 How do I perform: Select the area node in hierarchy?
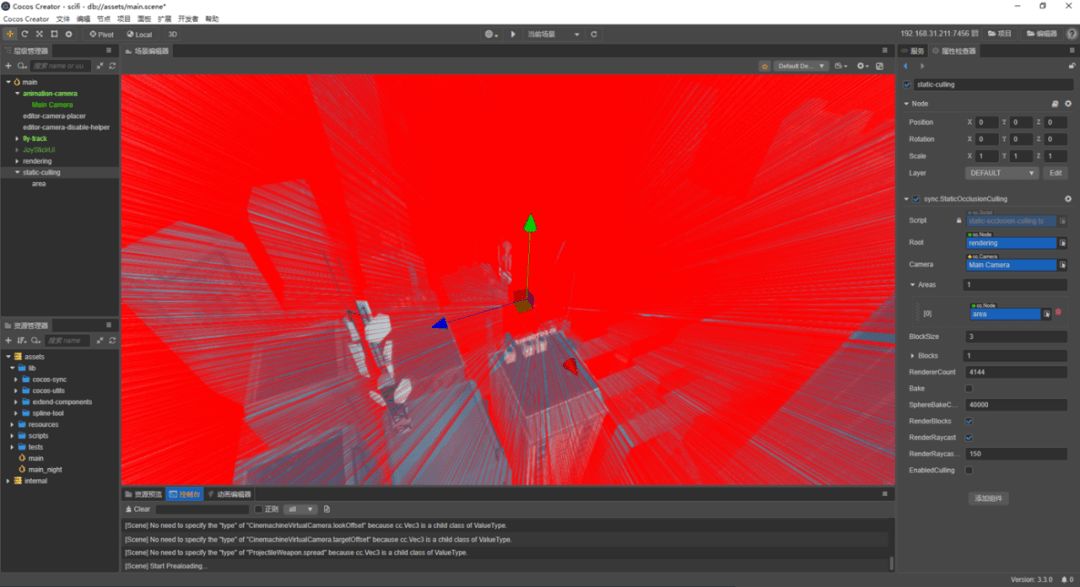coord(39,184)
